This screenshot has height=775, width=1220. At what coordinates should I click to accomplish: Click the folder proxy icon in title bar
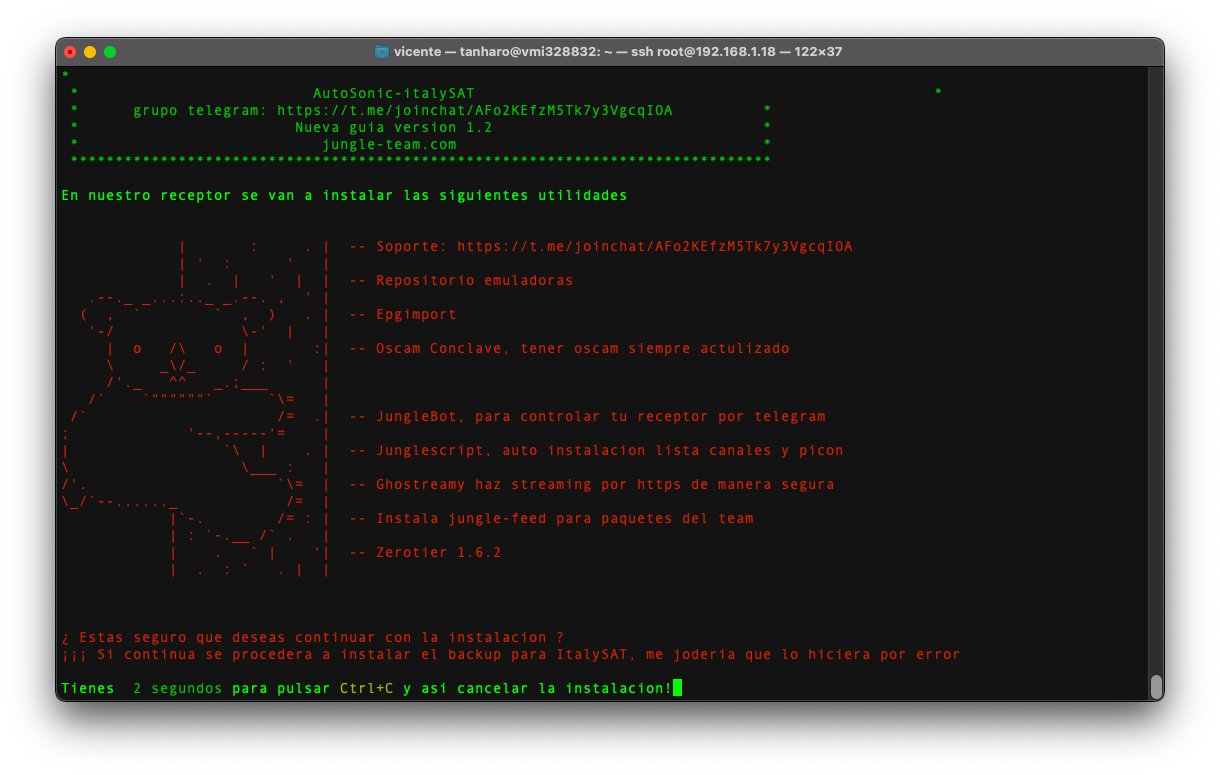(x=382, y=51)
